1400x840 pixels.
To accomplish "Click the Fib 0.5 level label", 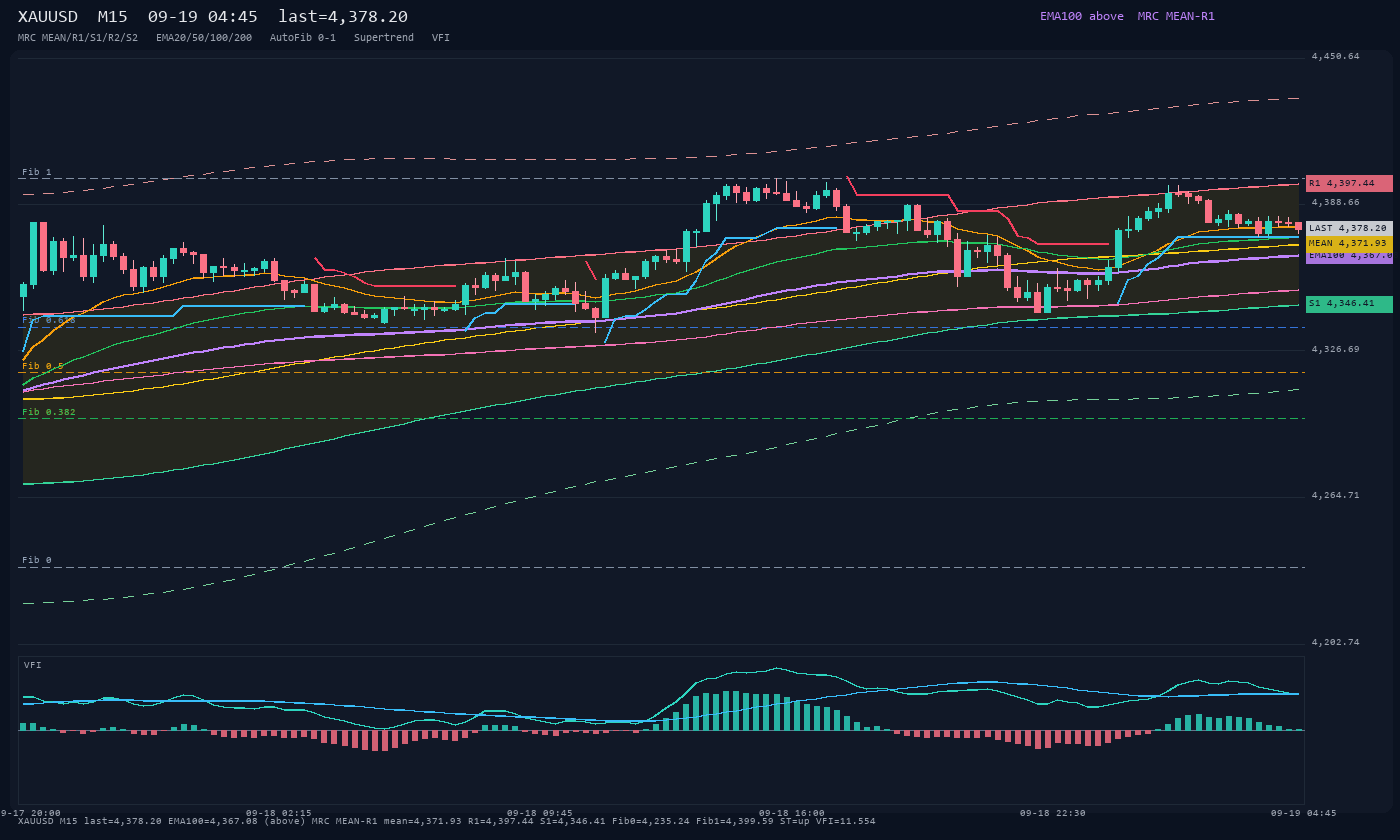I will [43, 366].
